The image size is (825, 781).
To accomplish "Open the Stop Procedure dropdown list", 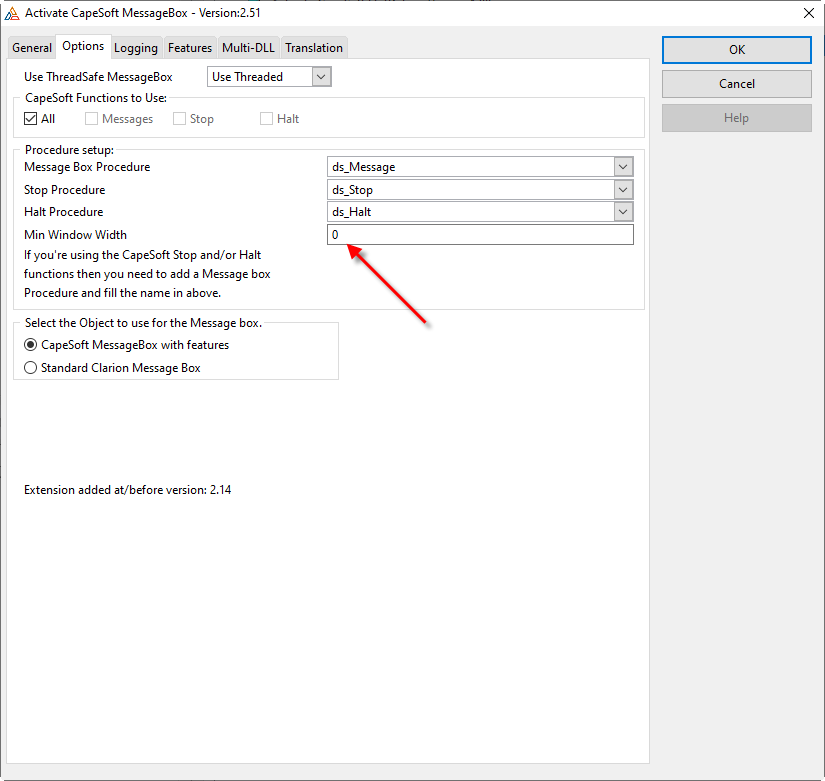I will (x=623, y=190).
